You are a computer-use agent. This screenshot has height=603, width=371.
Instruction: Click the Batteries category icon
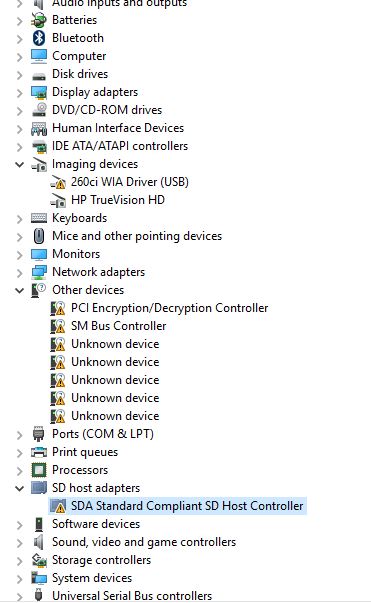click(x=39, y=20)
